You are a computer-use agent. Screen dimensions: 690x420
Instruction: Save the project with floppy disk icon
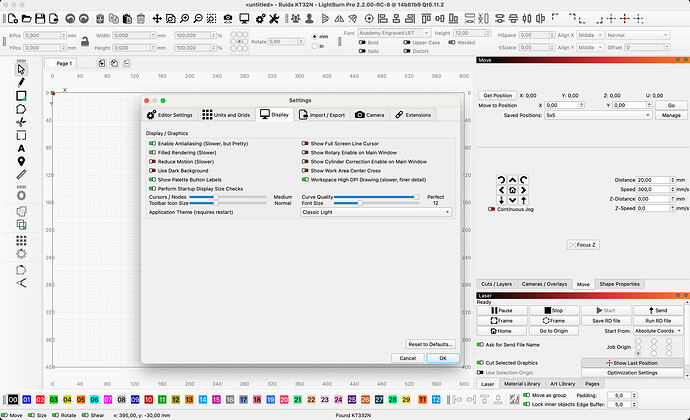pyautogui.click(x=40, y=18)
